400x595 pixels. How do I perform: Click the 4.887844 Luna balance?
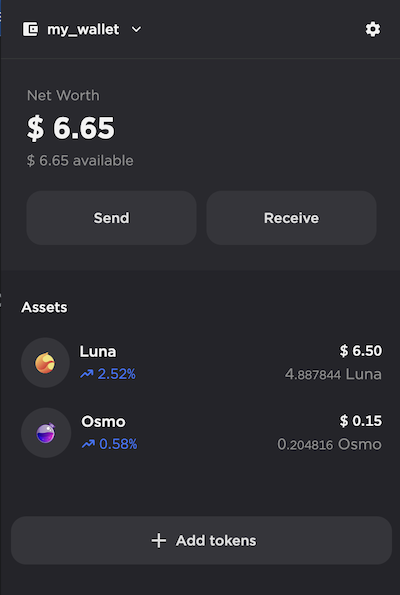pyautogui.click(x=333, y=375)
